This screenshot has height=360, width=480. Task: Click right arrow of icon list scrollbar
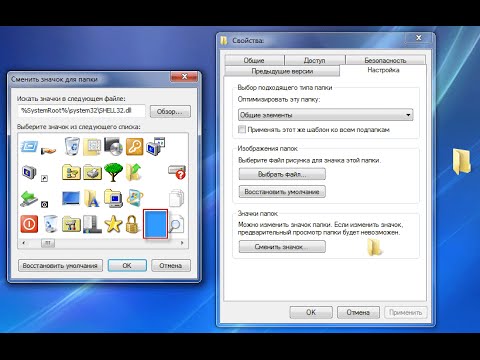tap(182, 243)
